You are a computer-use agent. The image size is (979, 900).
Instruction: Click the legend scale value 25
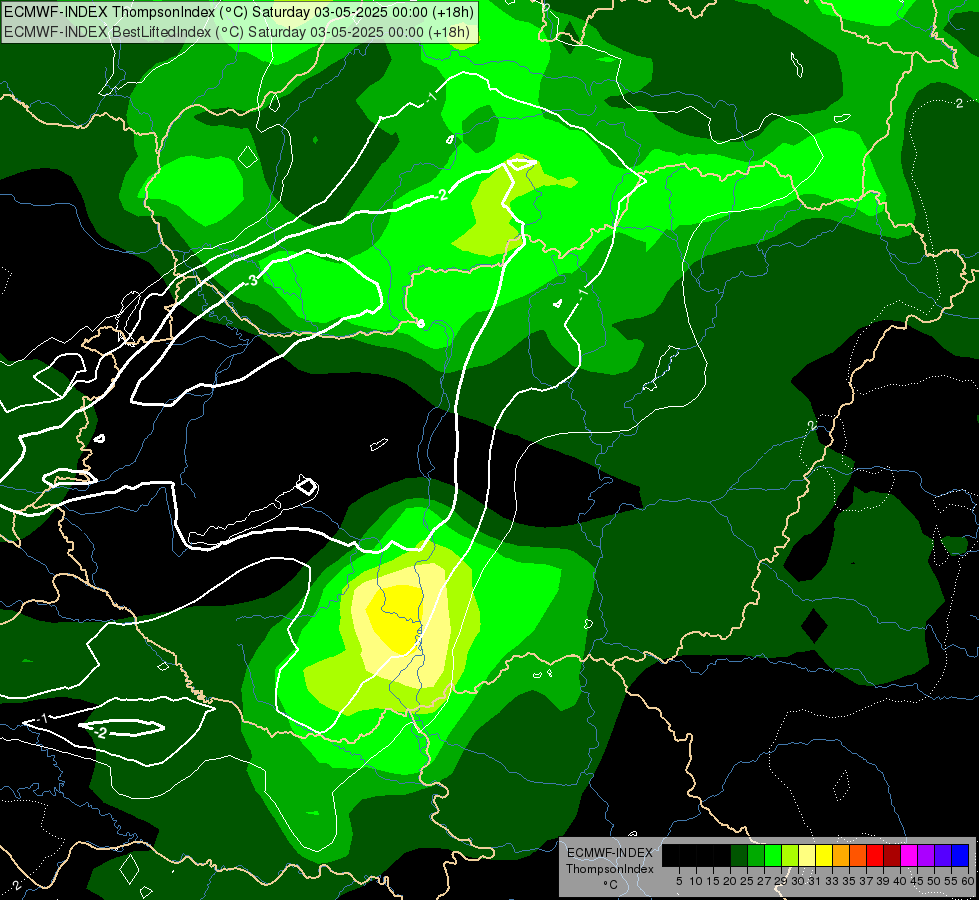(x=747, y=881)
